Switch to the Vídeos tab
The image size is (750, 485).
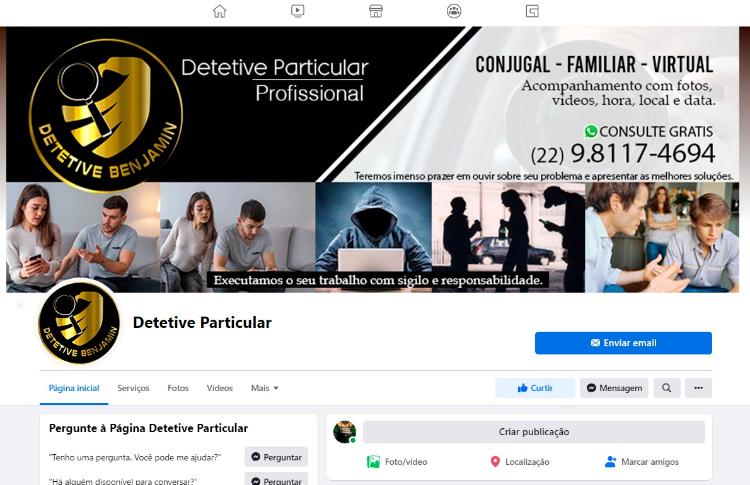[x=220, y=388]
